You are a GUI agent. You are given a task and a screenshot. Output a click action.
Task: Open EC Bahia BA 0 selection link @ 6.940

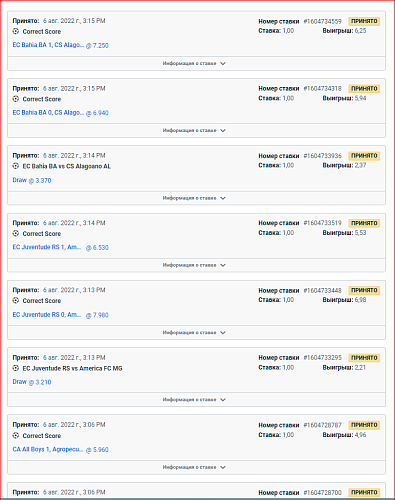tap(60, 113)
